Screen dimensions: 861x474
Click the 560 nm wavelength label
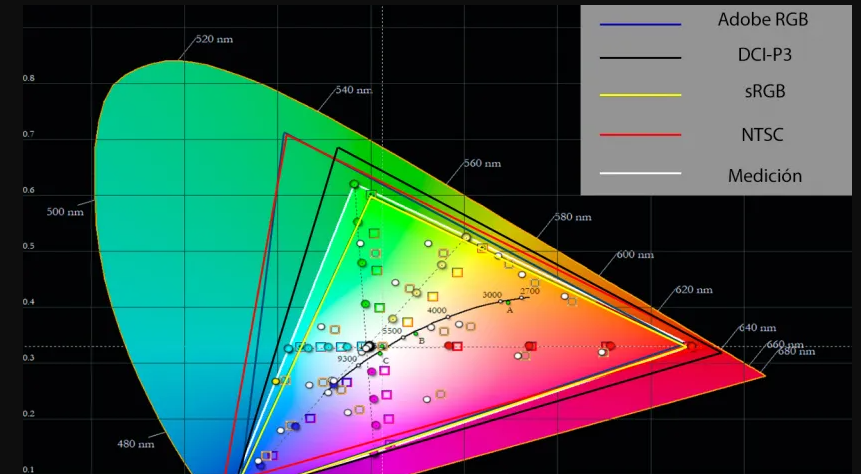[x=481, y=163]
